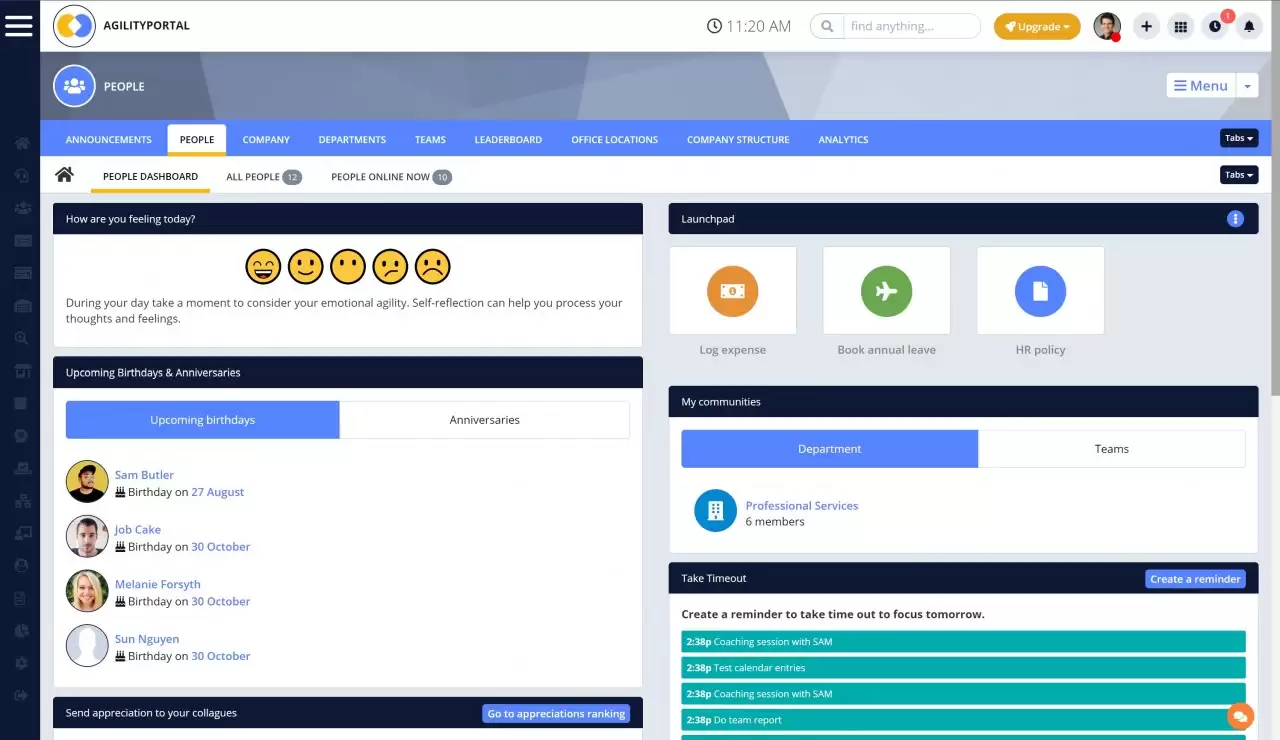
Task: Switch to the Leaderboard tab
Action: (508, 140)
